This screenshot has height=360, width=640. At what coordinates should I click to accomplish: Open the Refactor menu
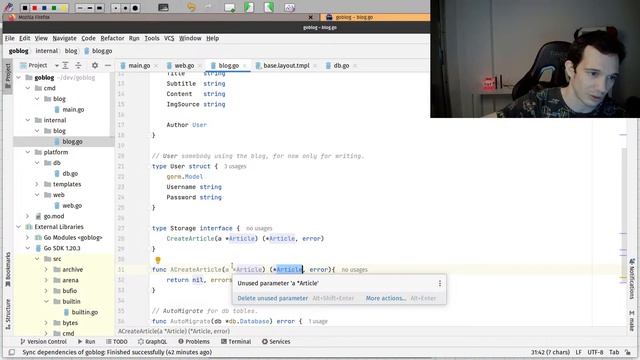point(112,38)
